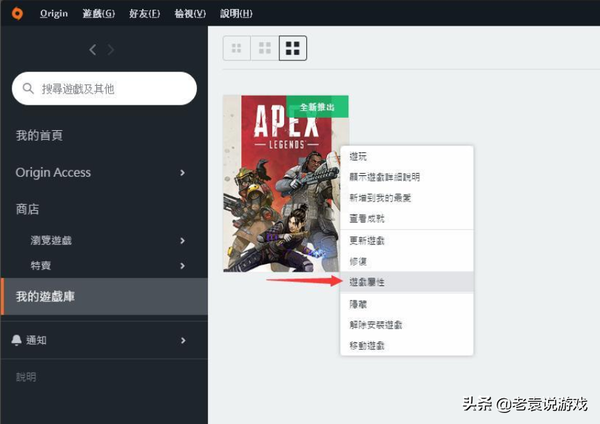Expand the Origin Access submenu arrow
The height and width of the screenshot is (424, 600).
click(182, 173)
